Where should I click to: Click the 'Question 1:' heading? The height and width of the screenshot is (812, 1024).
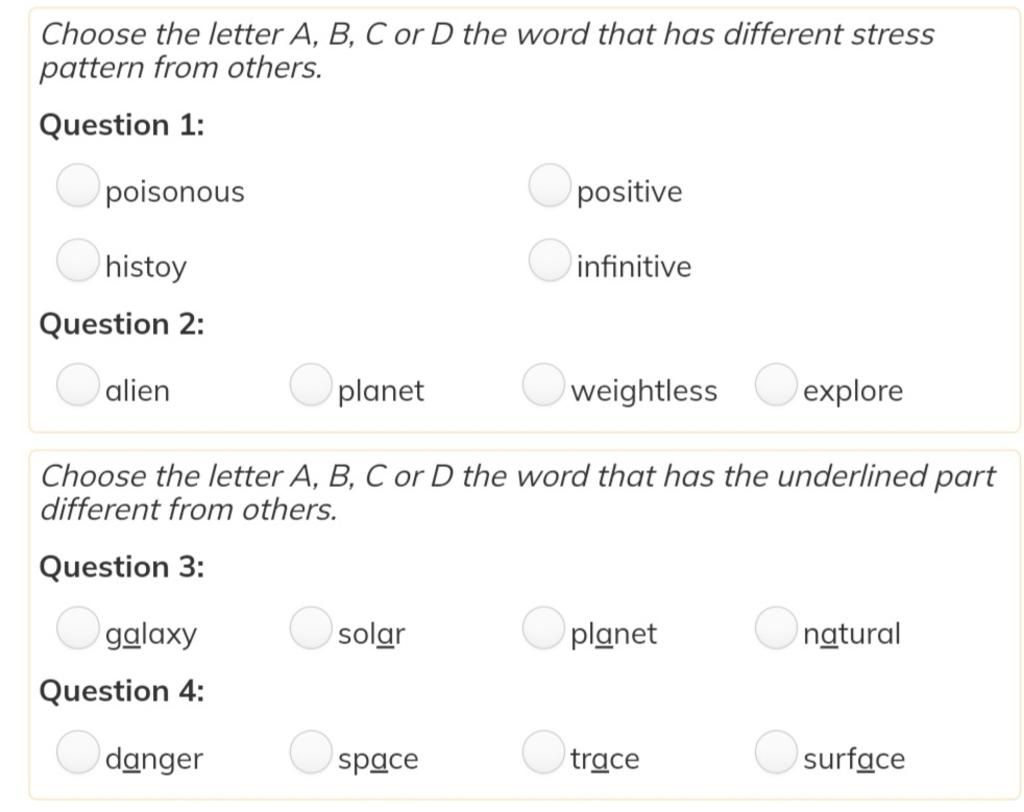(122, 125)
